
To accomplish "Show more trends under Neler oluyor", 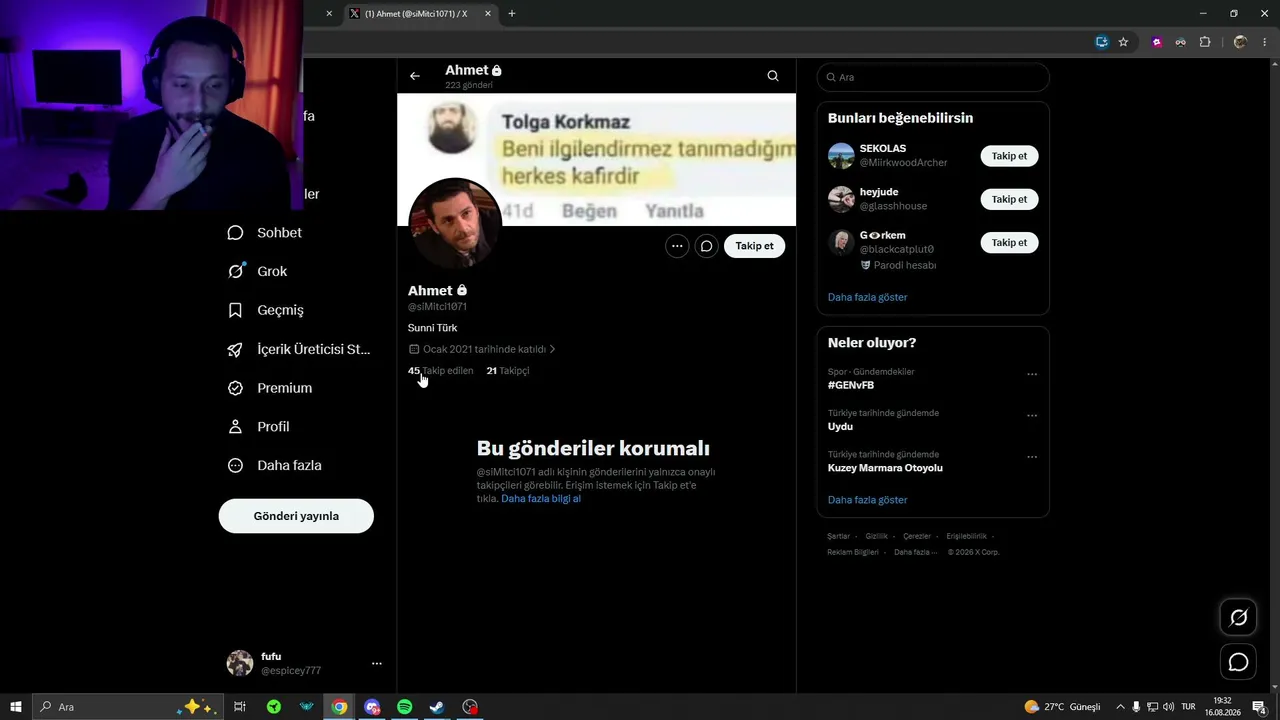I will tap(868, 500).
